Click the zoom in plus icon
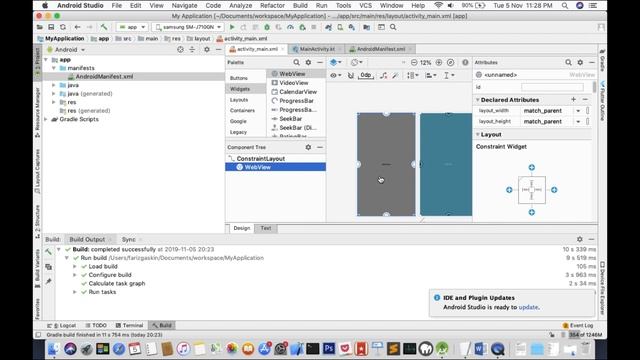The image size is (640, 360). point(439,62)
